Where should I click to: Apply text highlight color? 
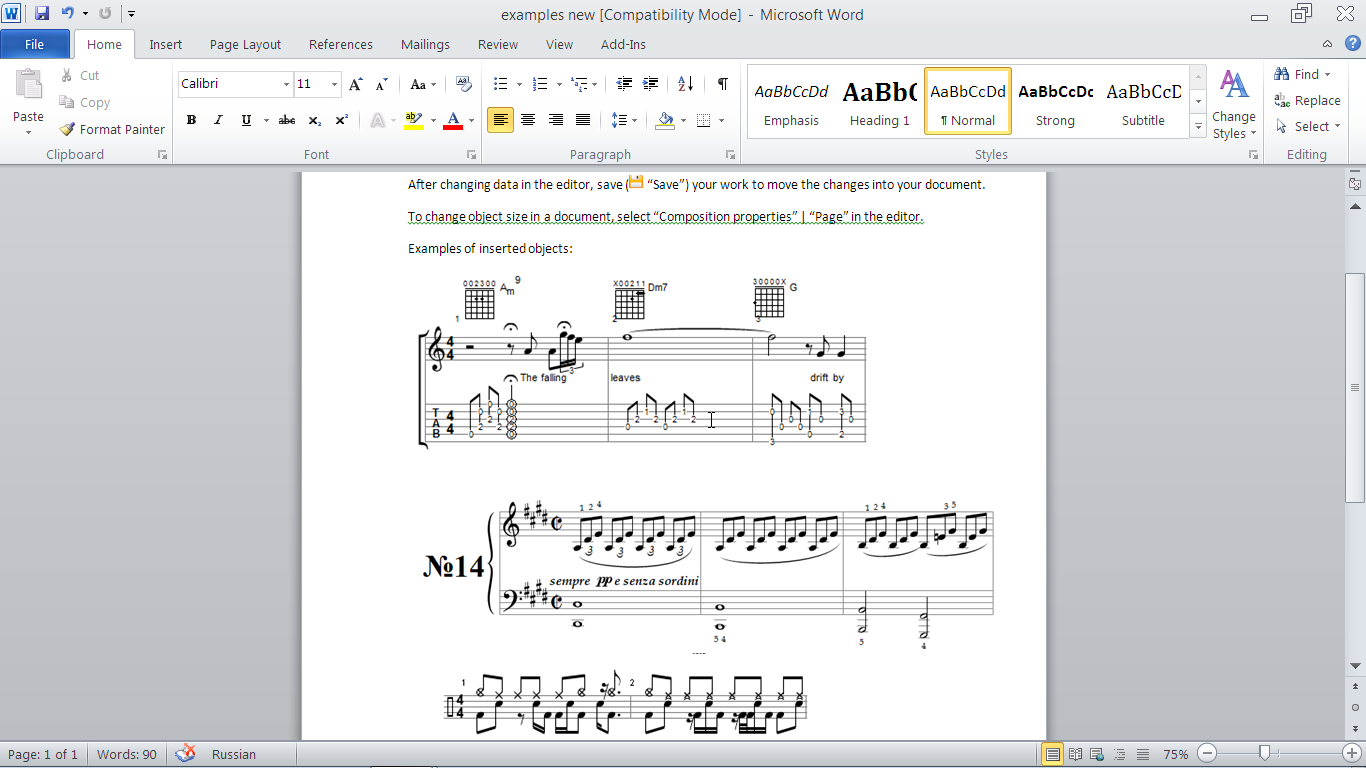click(x=415, y=120)
